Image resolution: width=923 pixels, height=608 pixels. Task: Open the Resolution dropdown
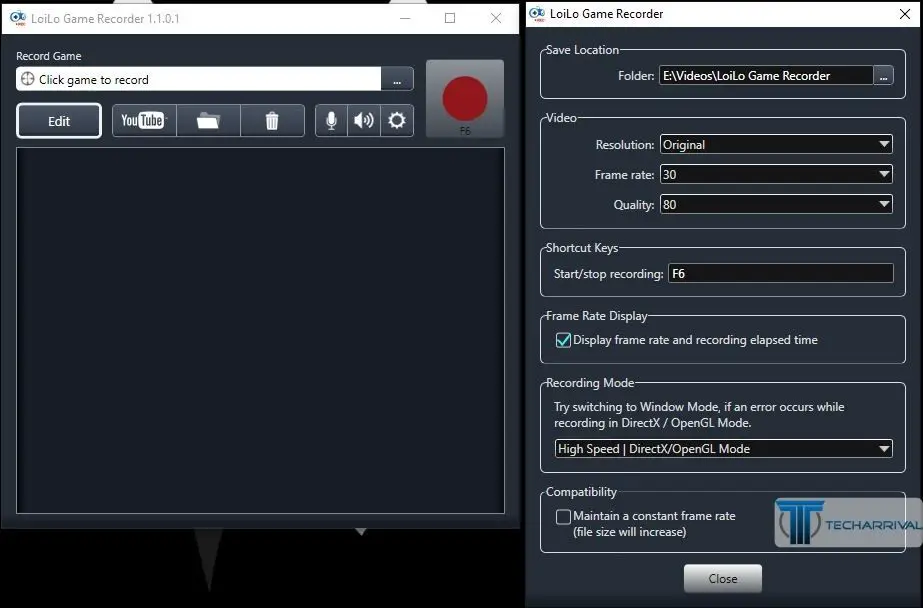tap(776, 144)
